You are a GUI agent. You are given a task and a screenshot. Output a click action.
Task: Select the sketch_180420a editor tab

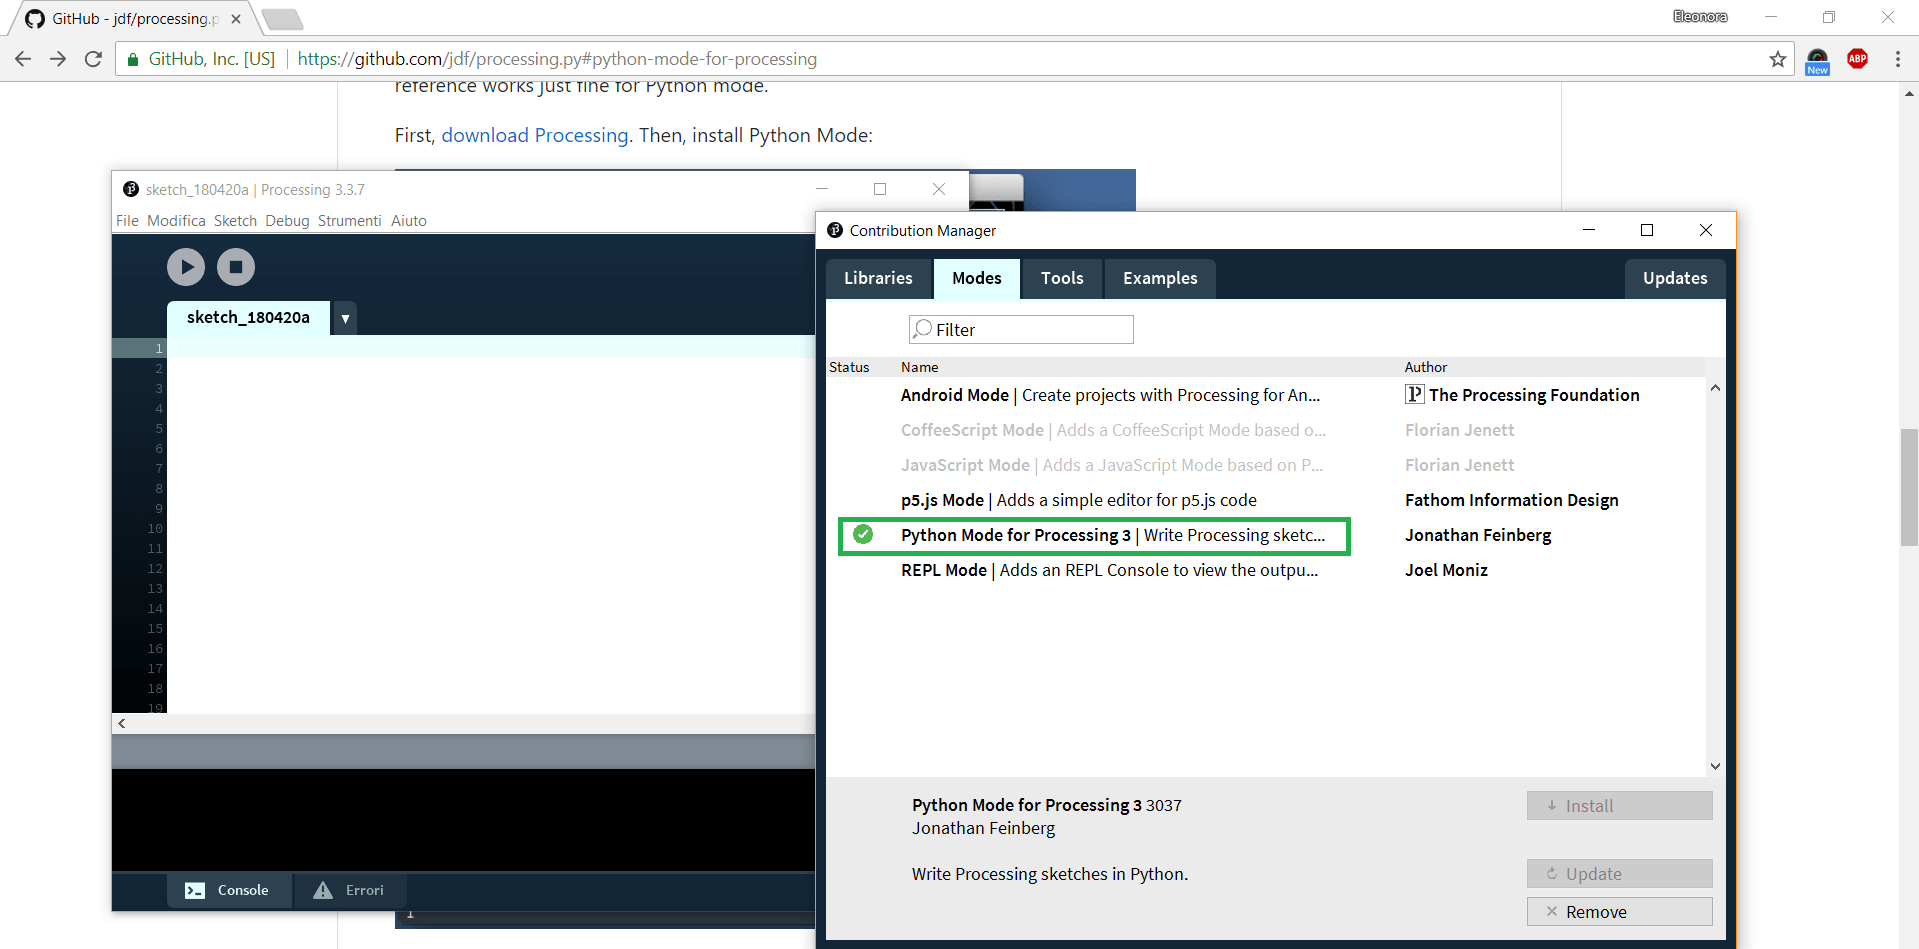(248, 318)
